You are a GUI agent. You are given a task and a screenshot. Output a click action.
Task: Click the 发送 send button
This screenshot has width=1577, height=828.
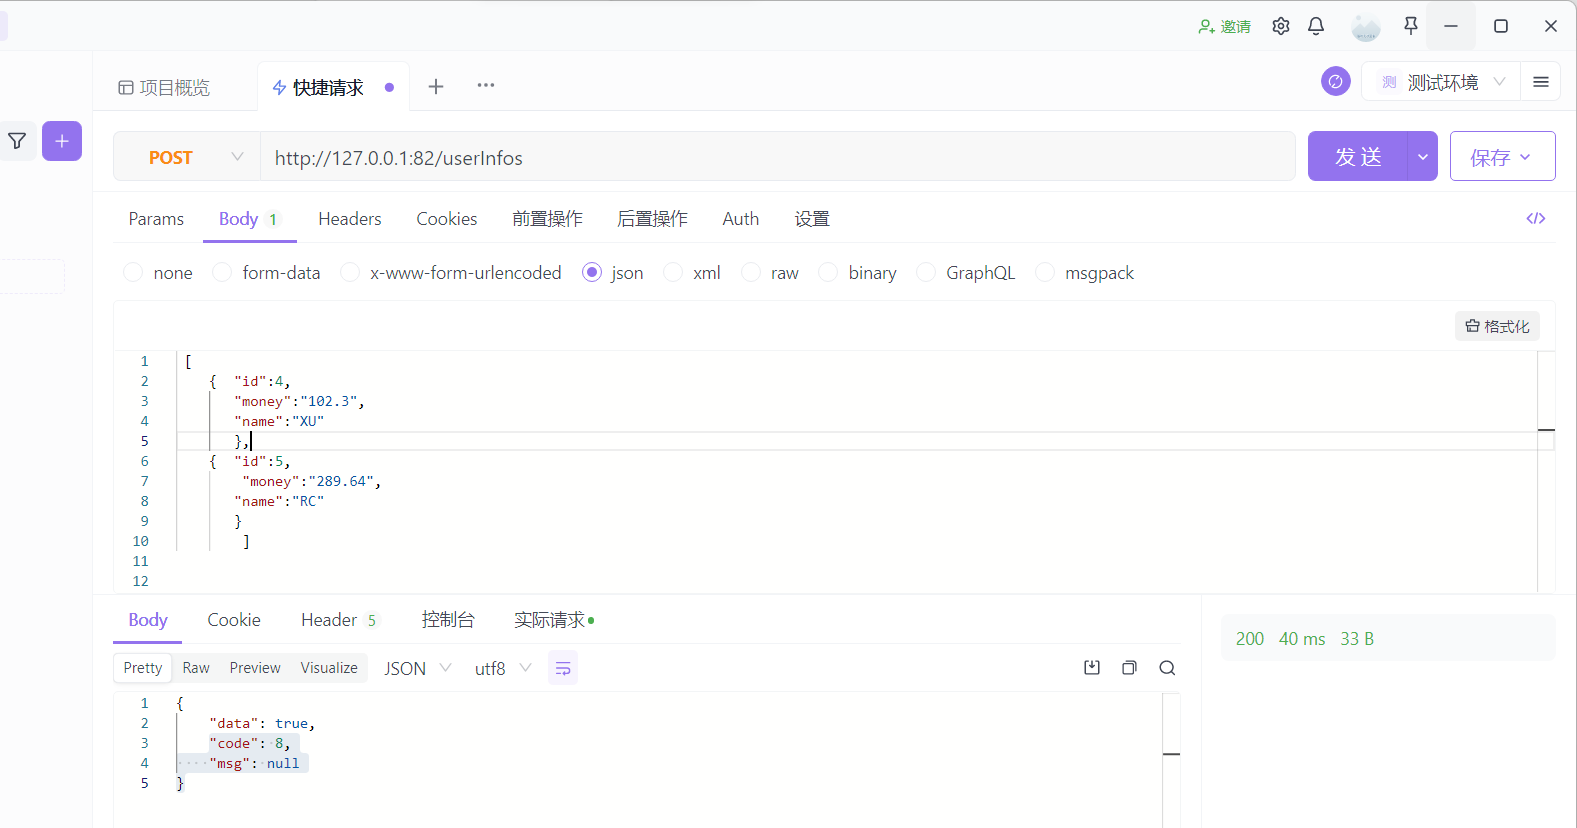[x=1357, y=157]
